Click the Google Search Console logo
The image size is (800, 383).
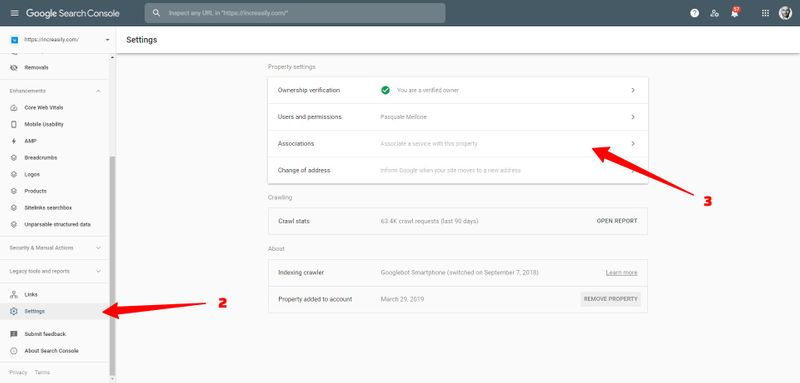(x=72, y=13)
